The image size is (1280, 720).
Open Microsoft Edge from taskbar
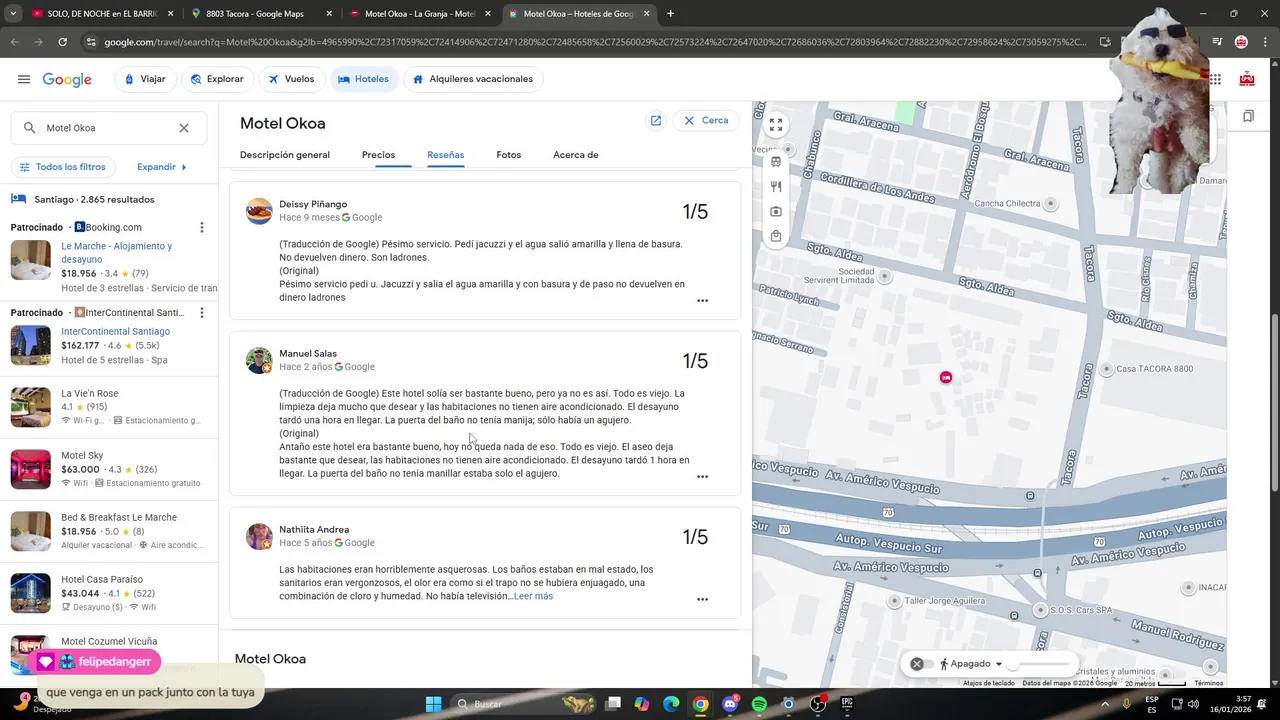(671, 704)
